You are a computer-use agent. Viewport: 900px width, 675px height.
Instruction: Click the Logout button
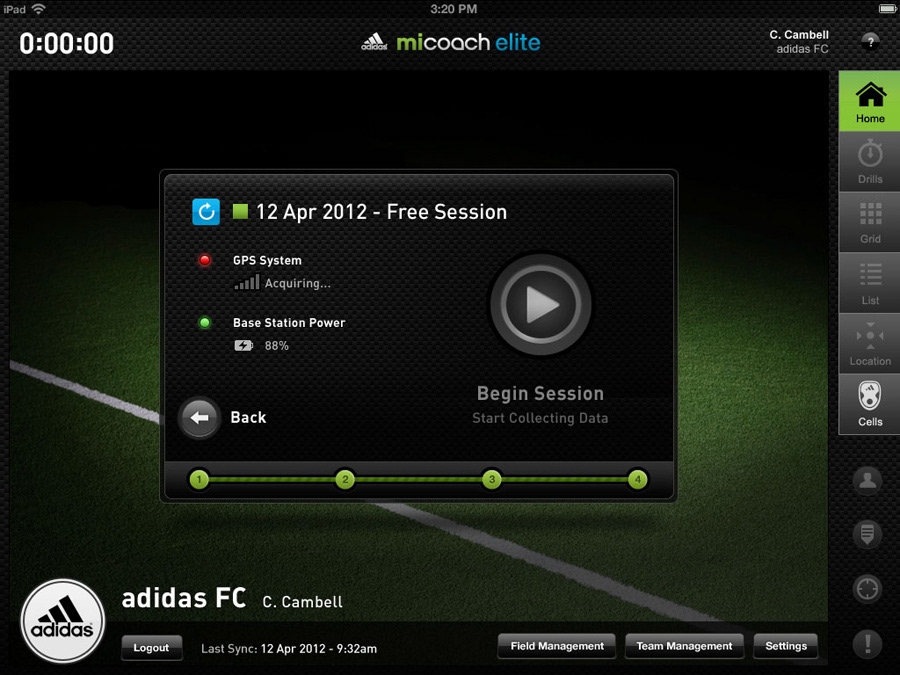tap(152, 647)
